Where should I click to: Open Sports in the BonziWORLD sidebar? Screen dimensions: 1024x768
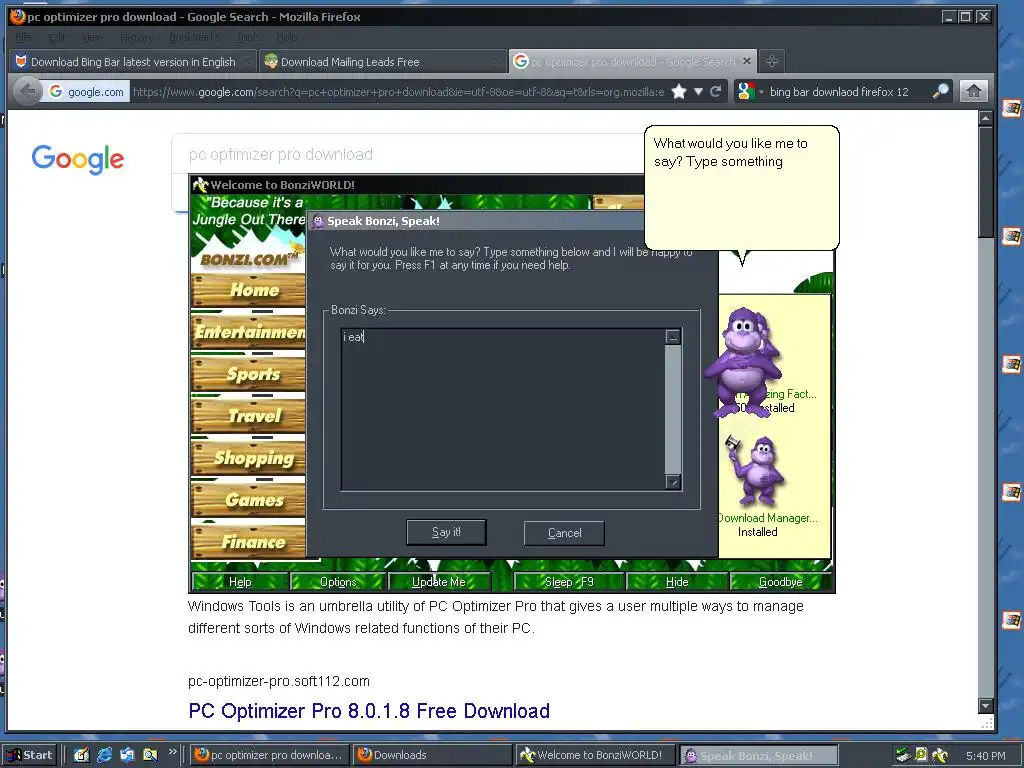[x=248, y=374]
